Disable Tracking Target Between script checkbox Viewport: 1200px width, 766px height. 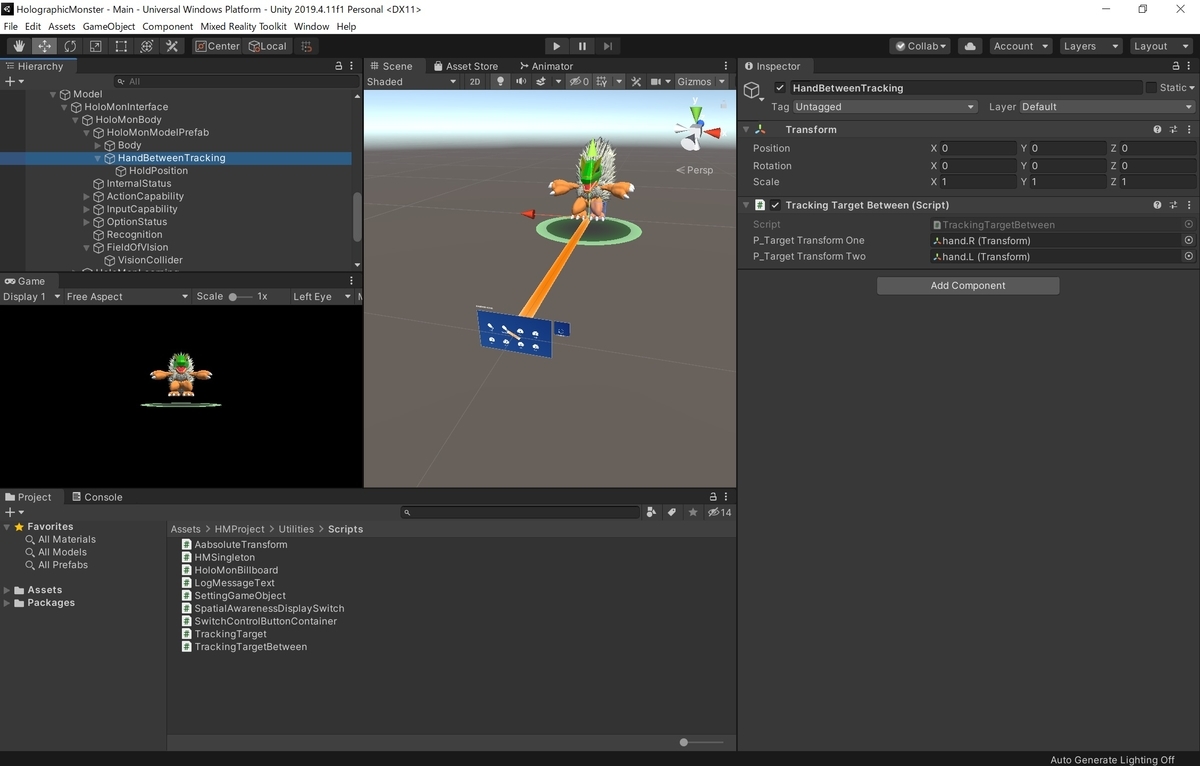click(x=775, y=205)
